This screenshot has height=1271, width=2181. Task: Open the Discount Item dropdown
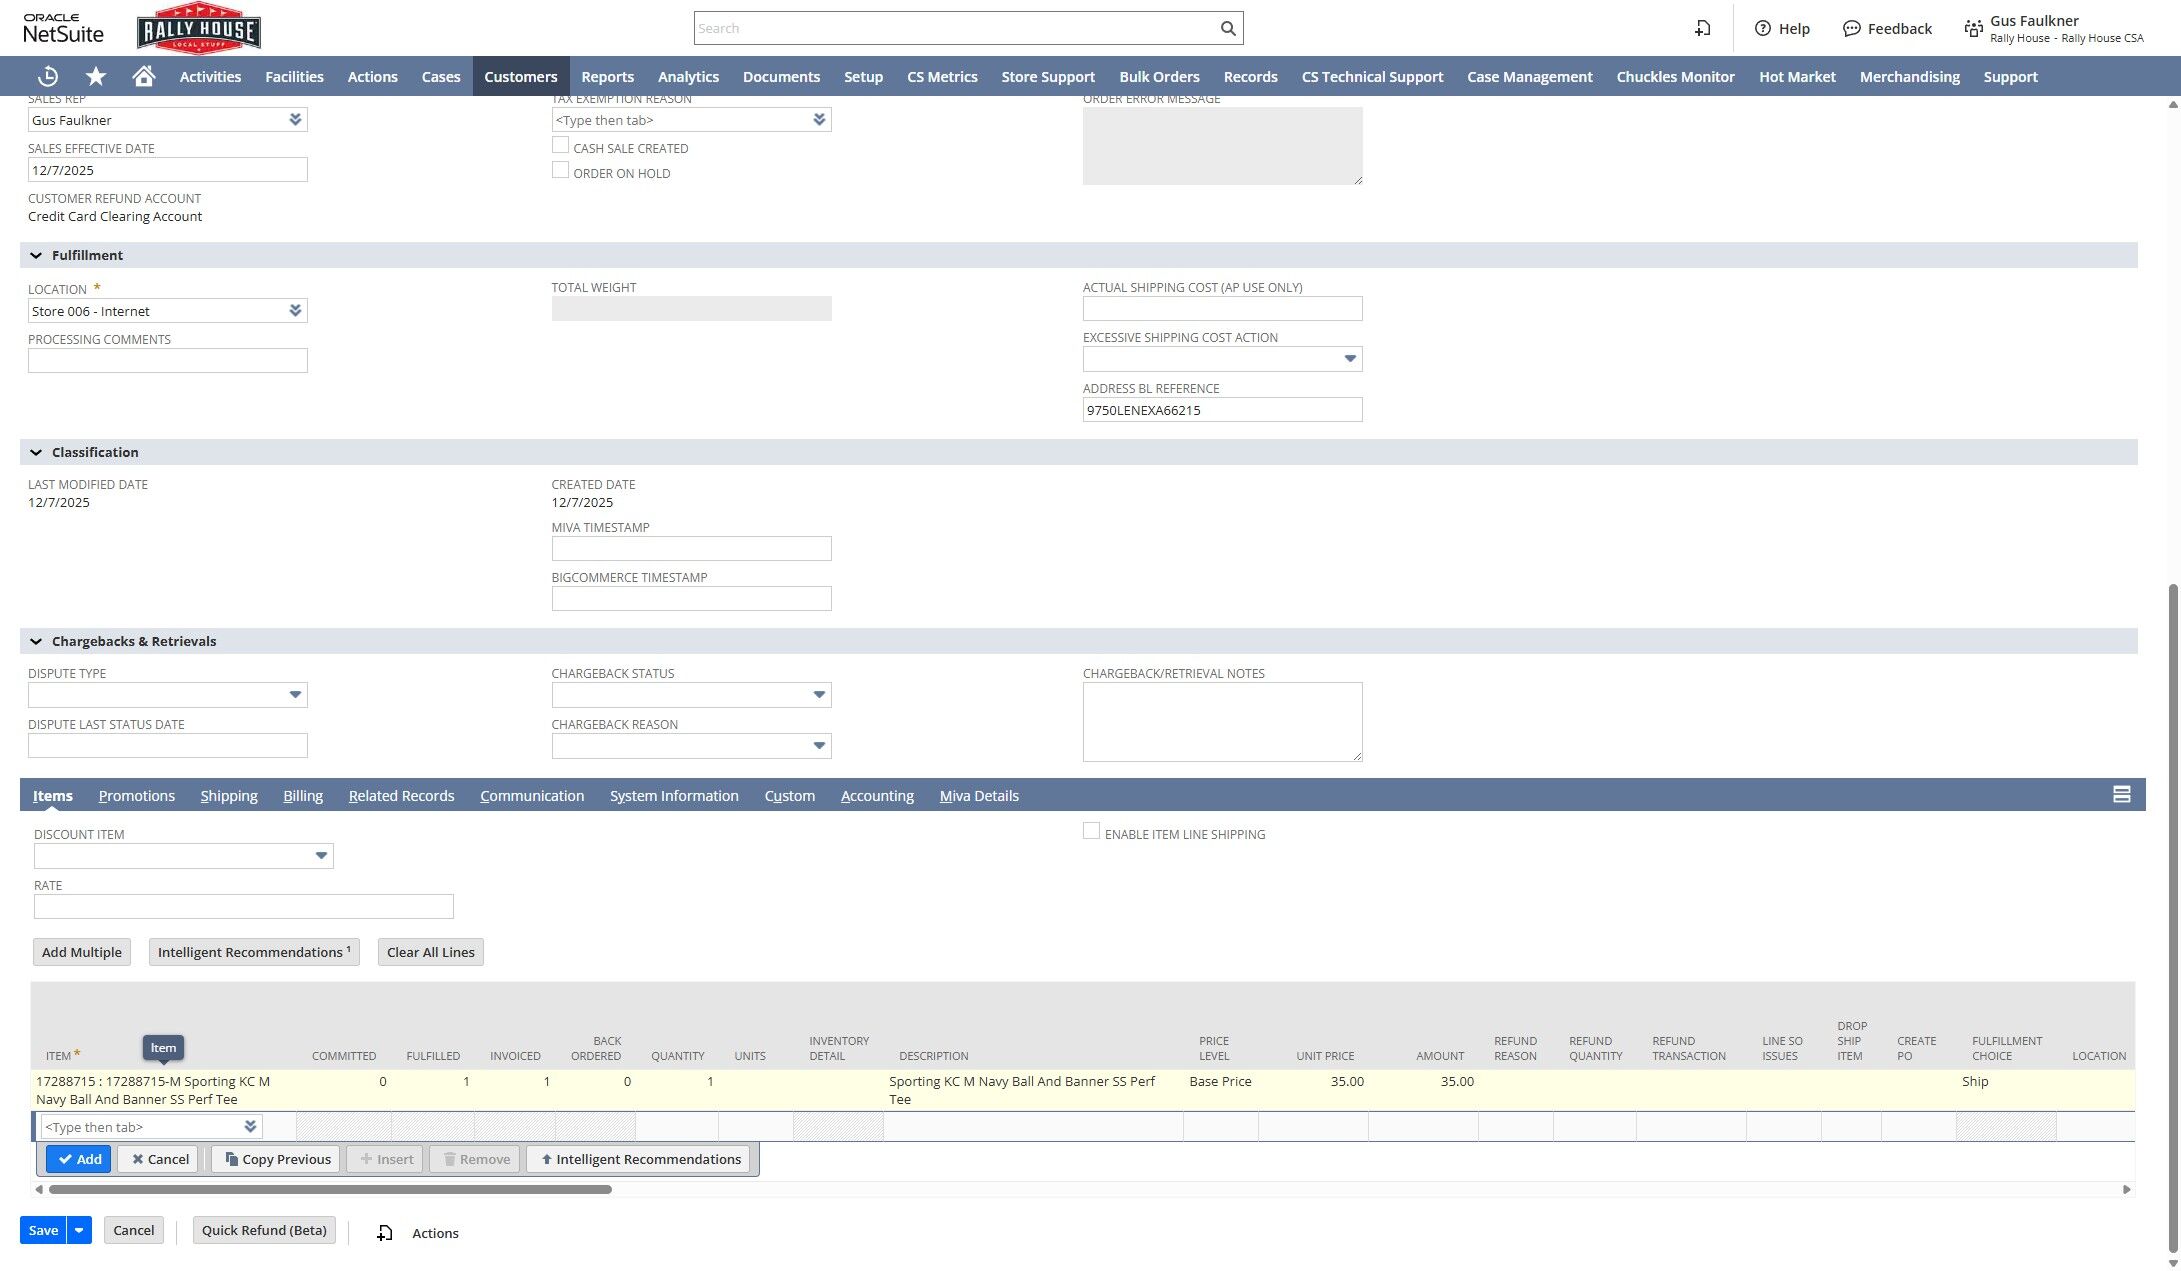pyautogui.click(x=321, y=856)
